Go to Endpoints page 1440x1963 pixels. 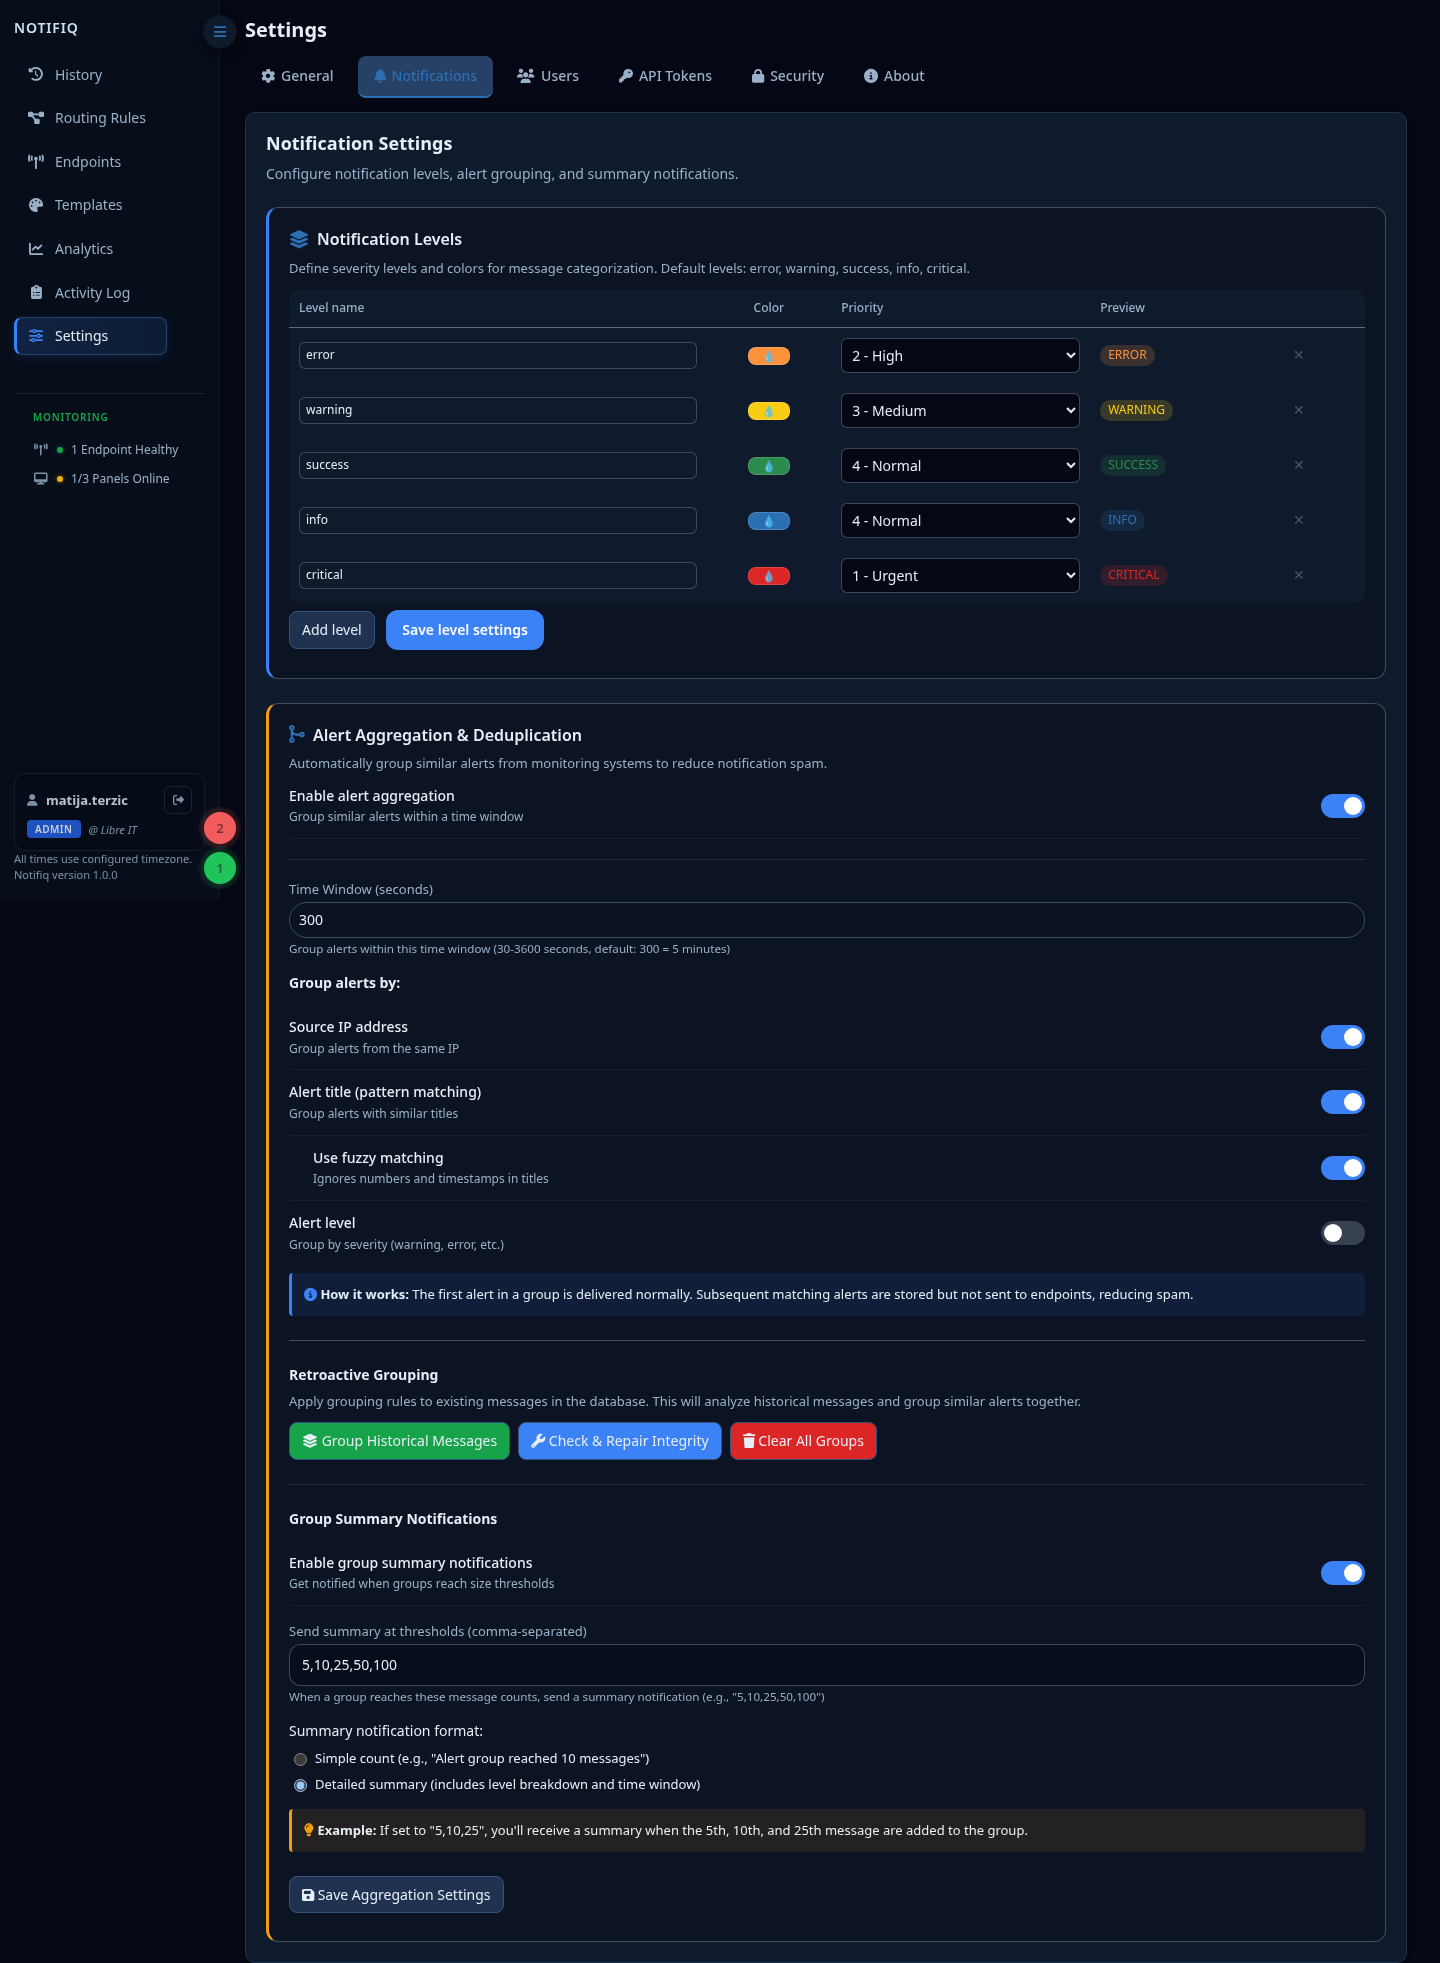90,162
